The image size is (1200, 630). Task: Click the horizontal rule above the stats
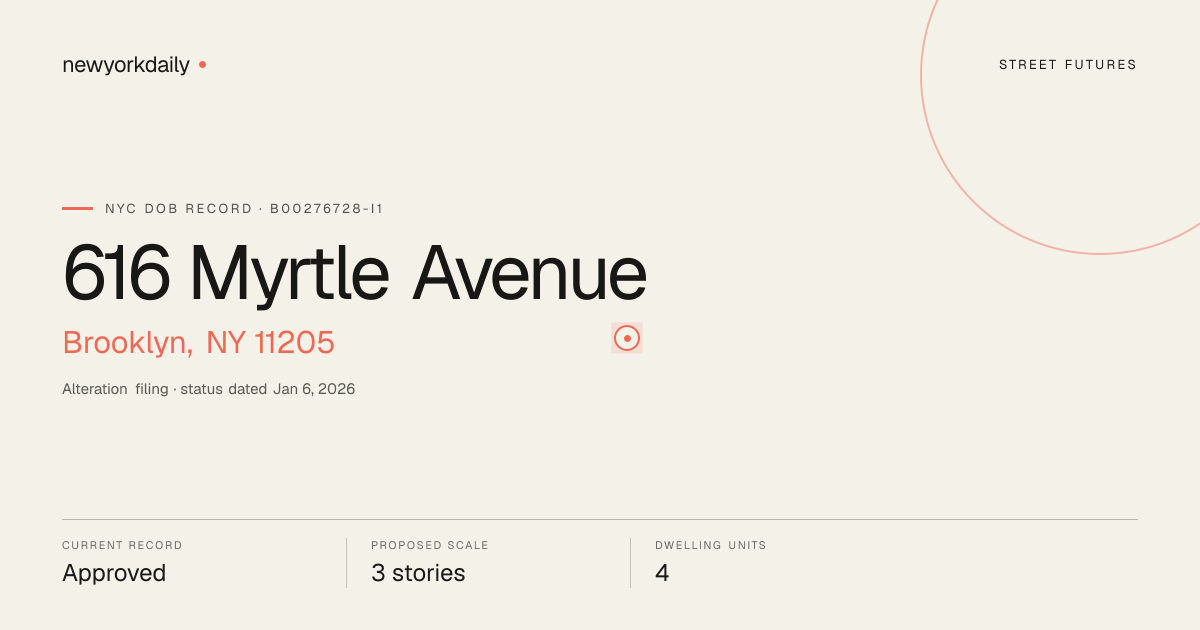coord(600,519)
